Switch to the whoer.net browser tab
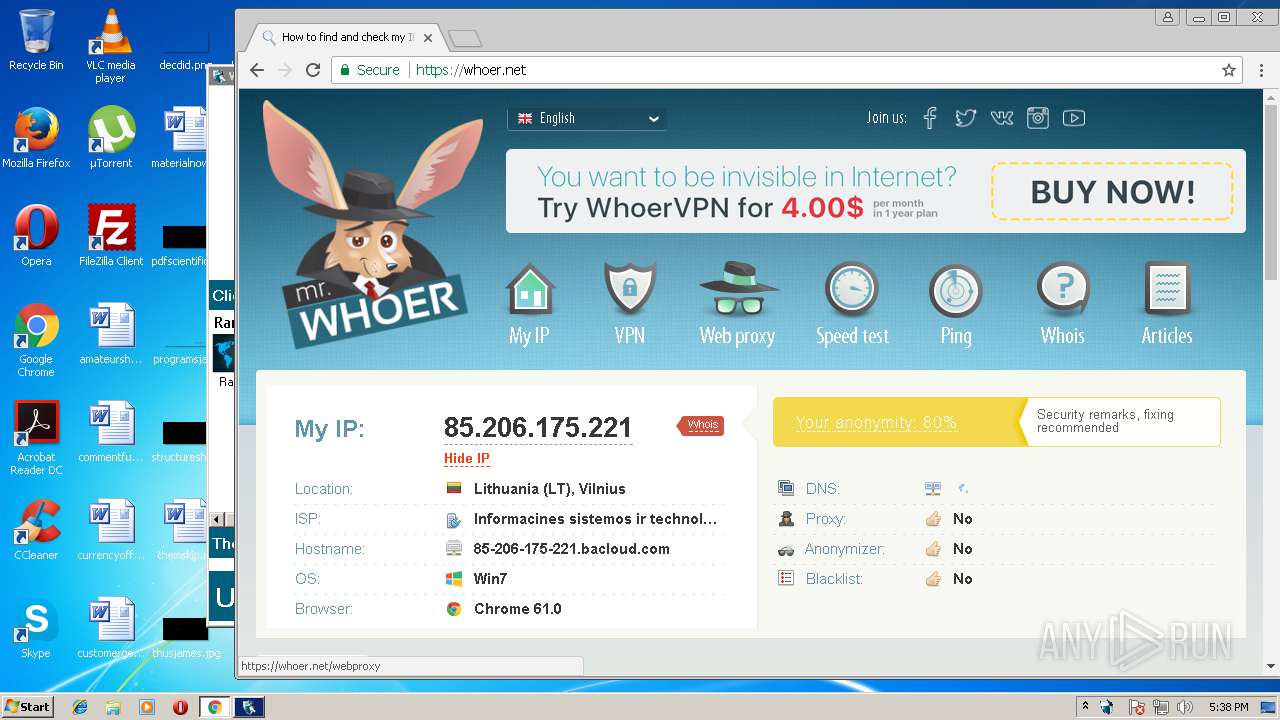 (346, 38)
